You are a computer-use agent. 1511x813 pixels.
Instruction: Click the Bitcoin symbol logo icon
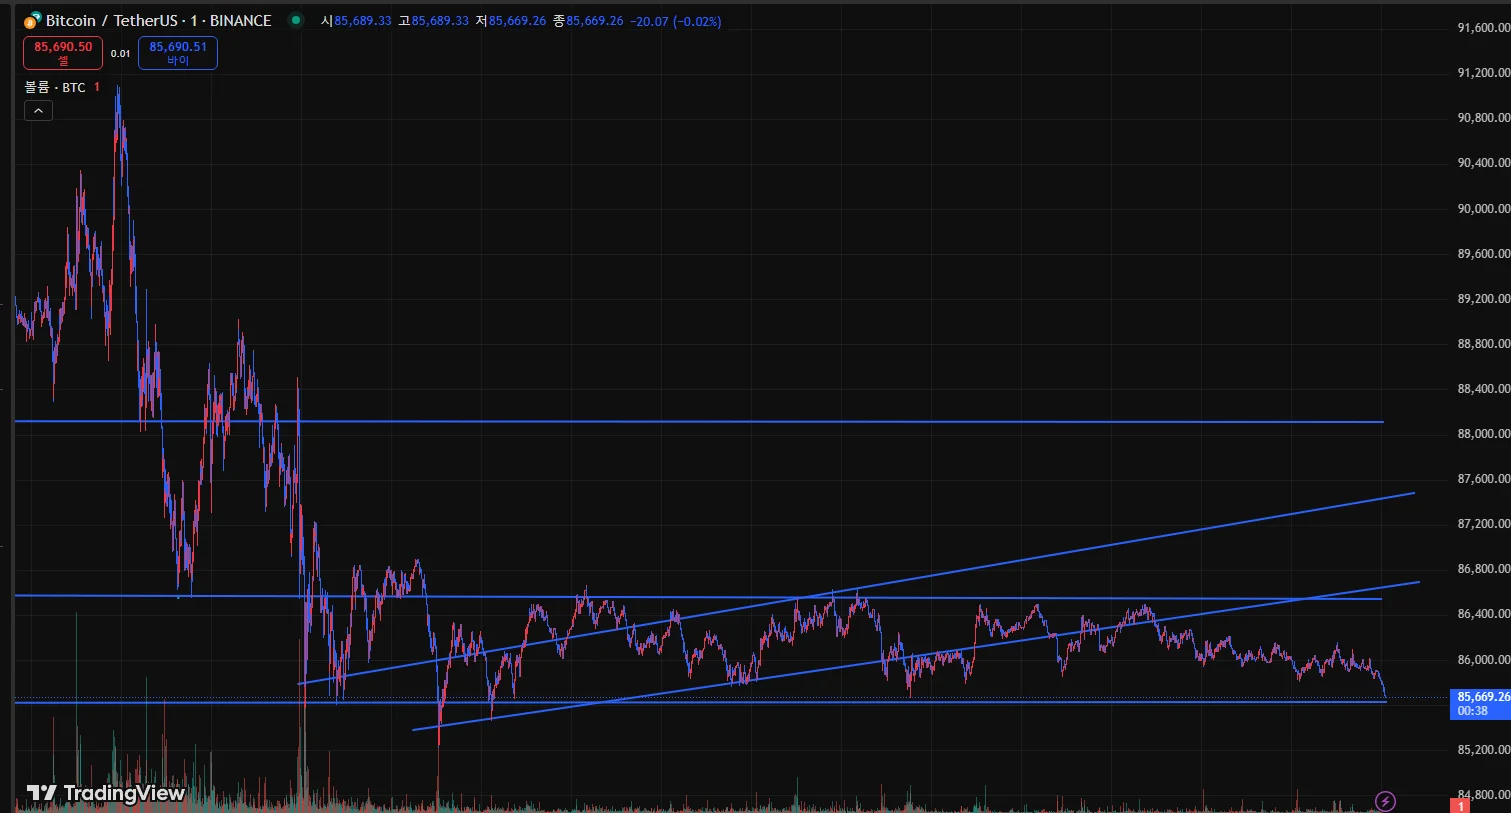pos(33,20)
